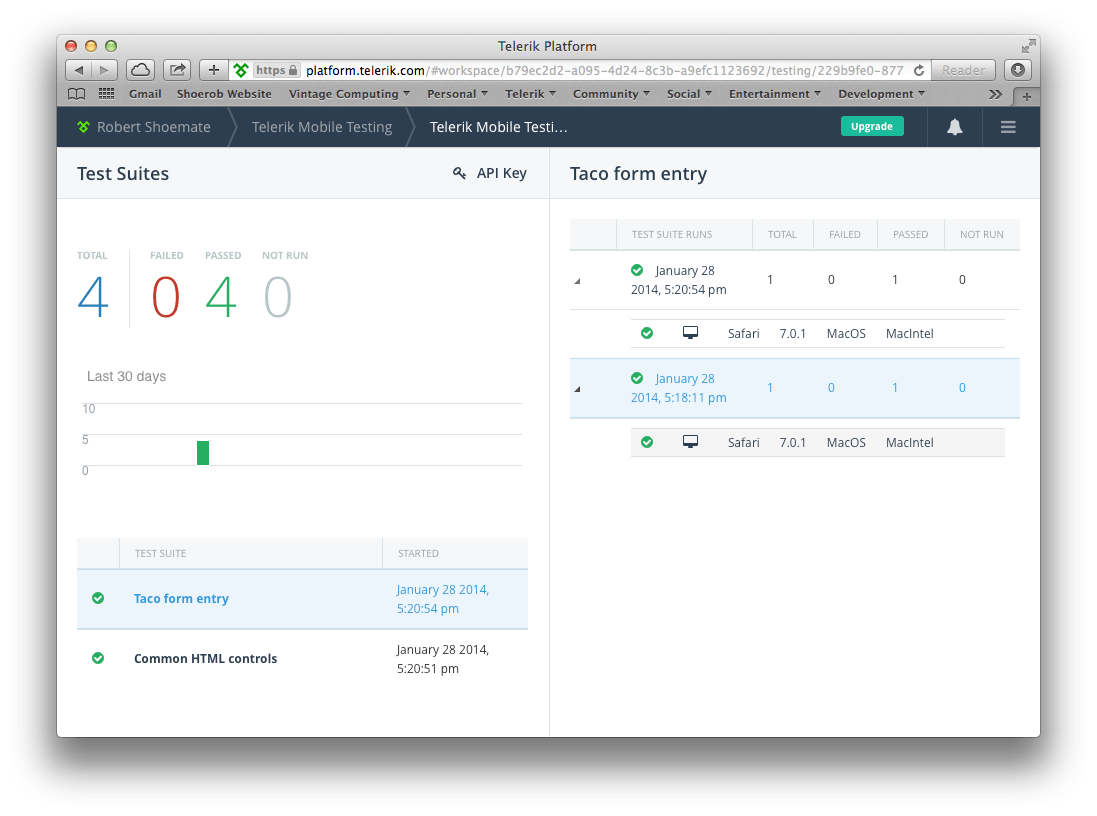Image resolution: width=1097 pixels, height=816 pixels.
Task: Select the truncated Telerik Mobile Testi… breadcrumb
Action: point(498,127)
